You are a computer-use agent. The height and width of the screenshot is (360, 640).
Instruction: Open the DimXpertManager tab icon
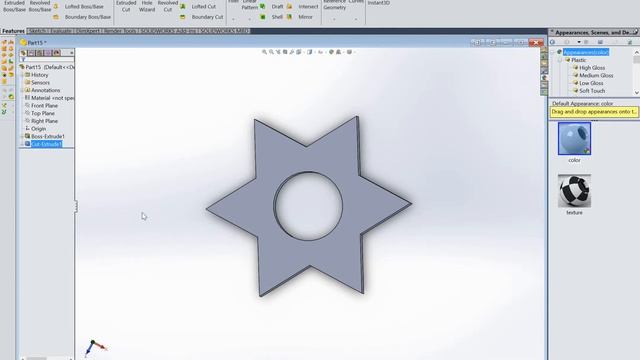click(x=48, y=53)
